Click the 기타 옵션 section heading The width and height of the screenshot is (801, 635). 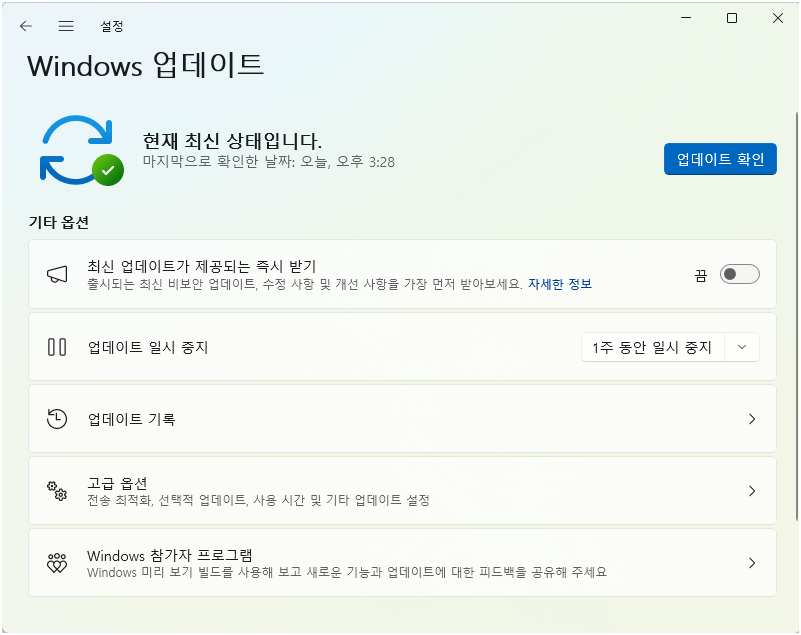59,222
